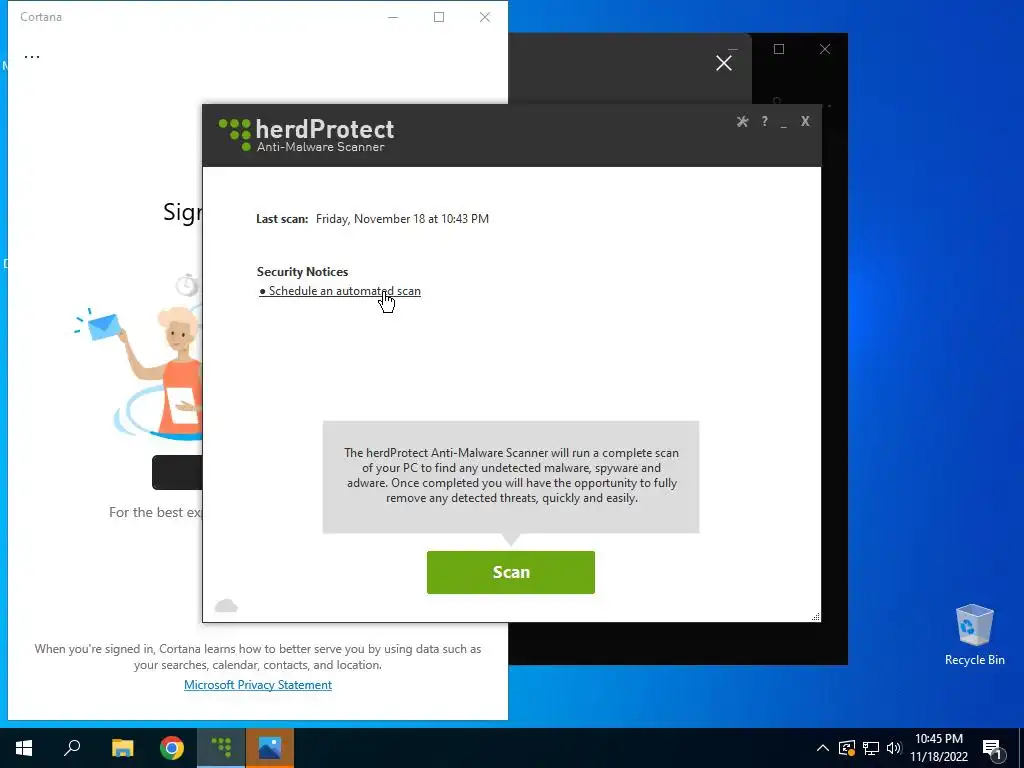Viewport: 1024px width, 768px height.
Task: Click Cortana's dark sign-in button
Action: tap(177, 472)
